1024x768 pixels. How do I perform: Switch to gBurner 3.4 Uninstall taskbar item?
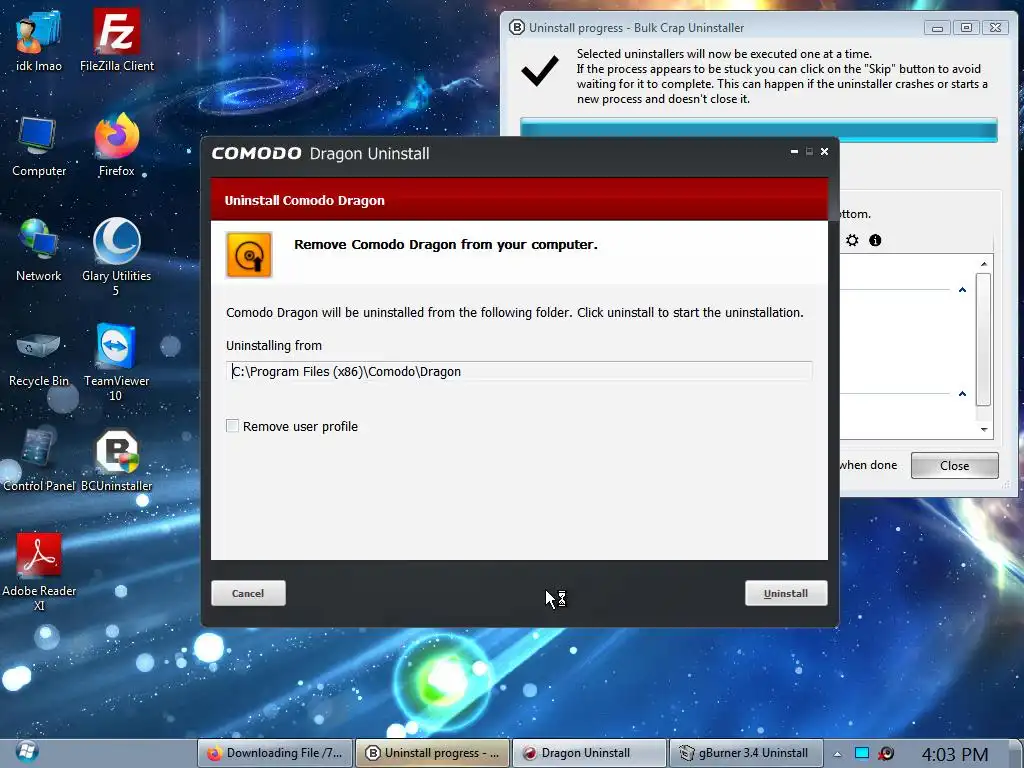coord(746,753)
